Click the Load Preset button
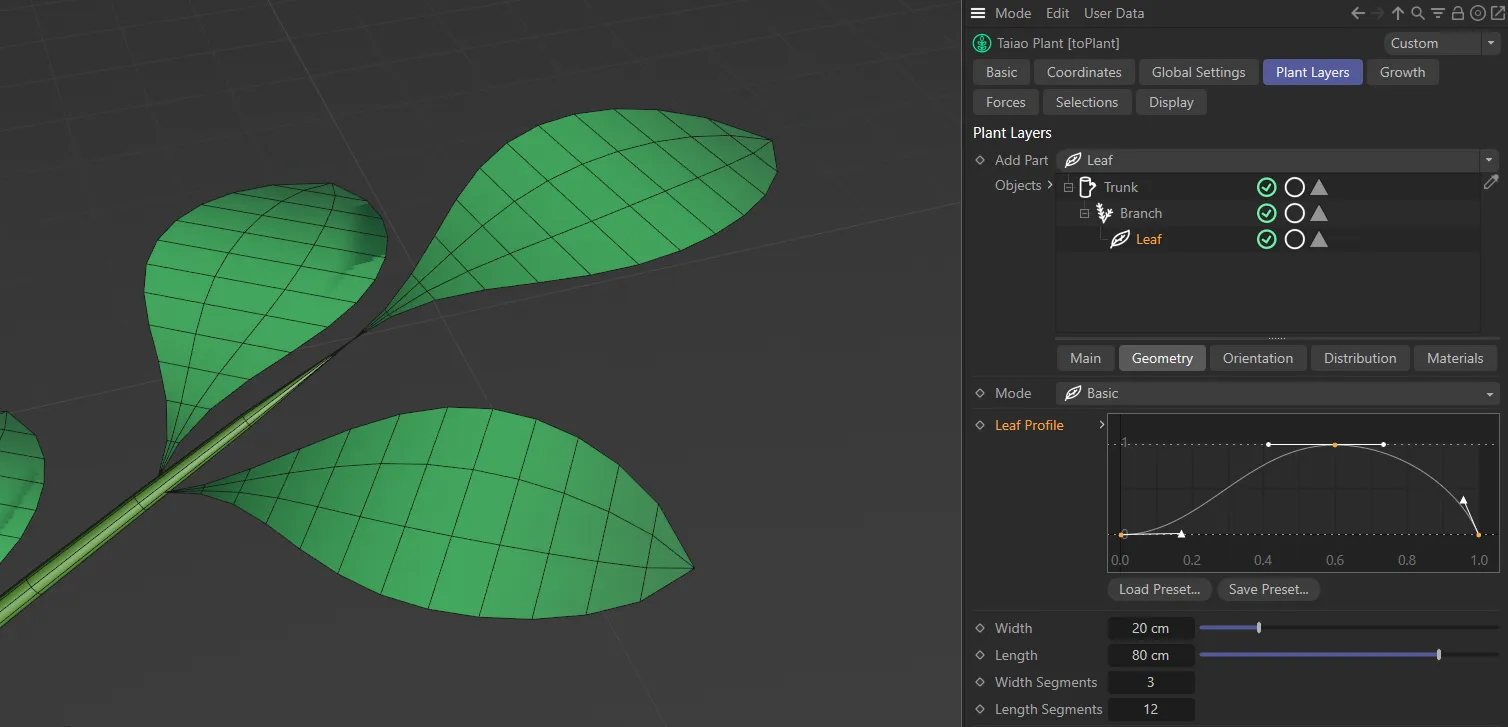The image size is (1508, 727). pos(1159,589)
